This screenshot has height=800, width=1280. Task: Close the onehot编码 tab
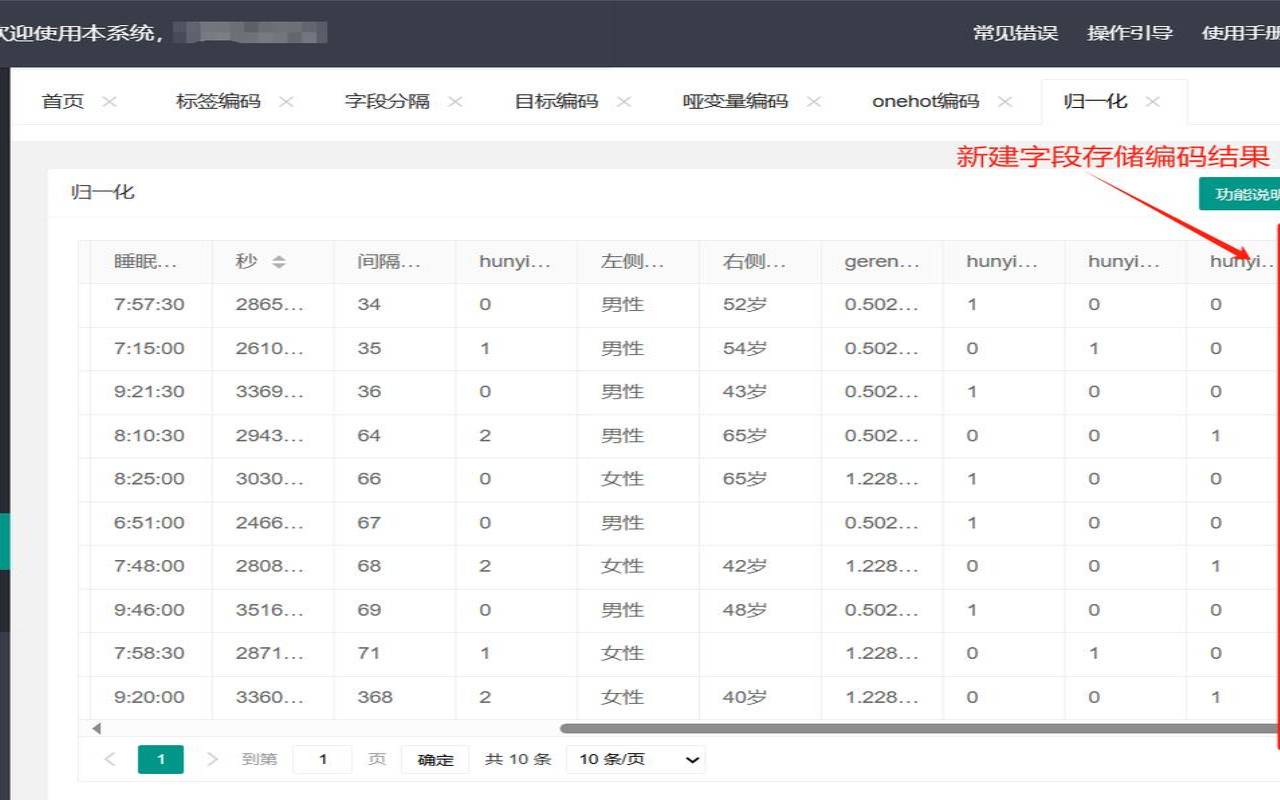pyautogui.click(x=1004, y=101)
